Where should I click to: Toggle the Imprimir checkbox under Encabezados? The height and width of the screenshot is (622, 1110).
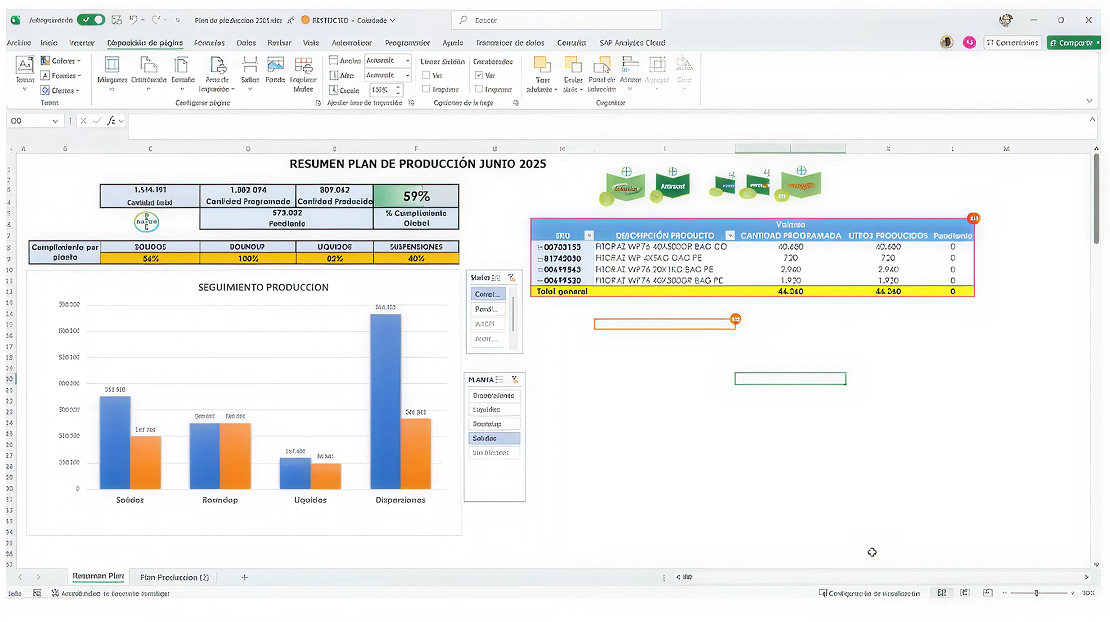click(x=479, y=89)
